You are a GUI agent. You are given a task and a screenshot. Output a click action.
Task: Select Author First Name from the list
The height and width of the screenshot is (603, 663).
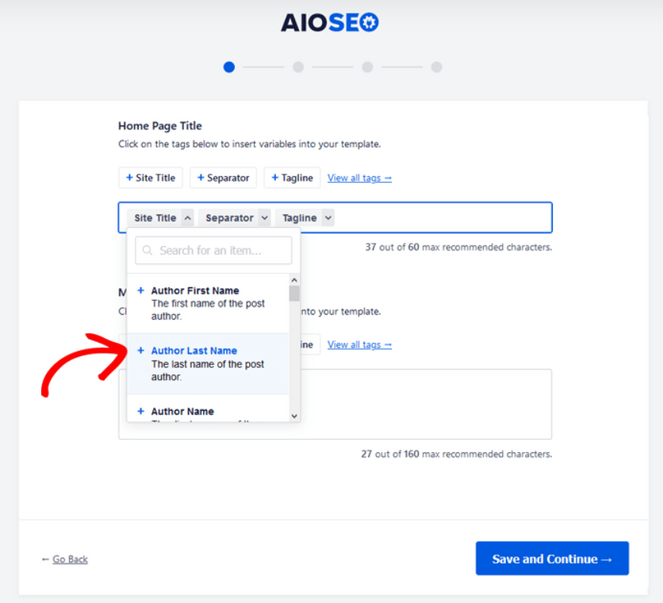(196, 291)
